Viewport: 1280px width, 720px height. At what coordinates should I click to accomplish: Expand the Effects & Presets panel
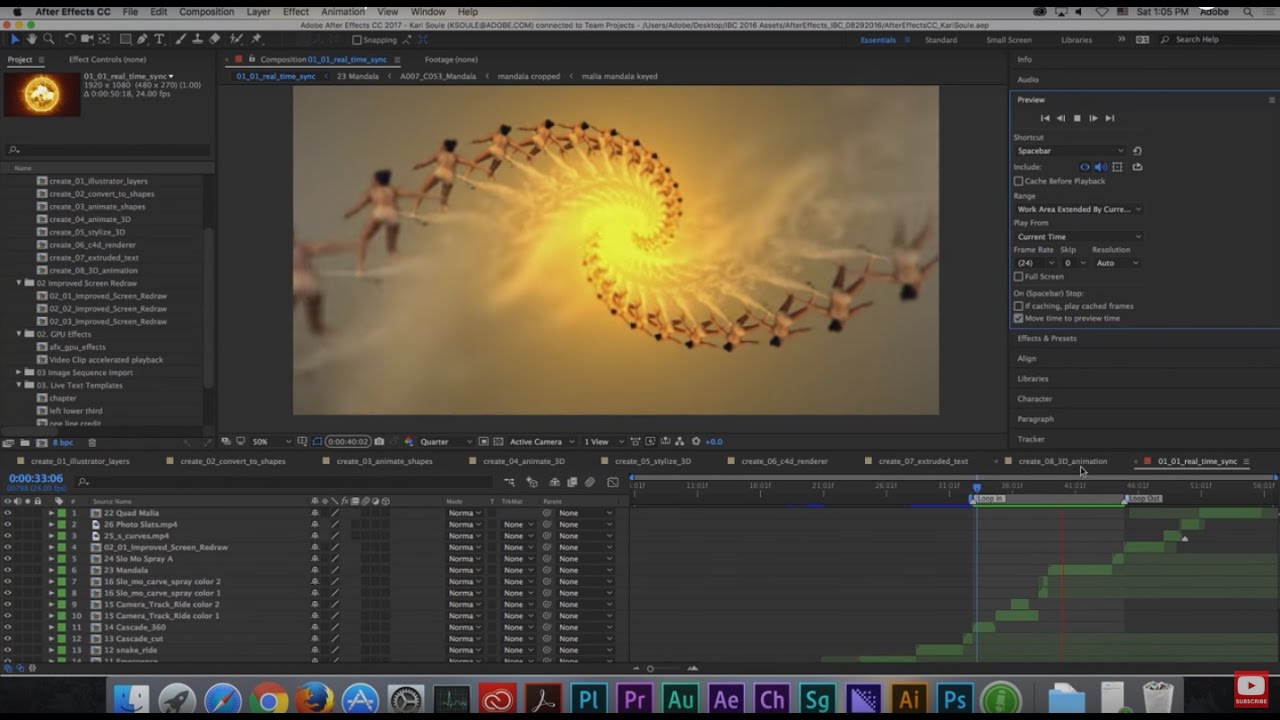[x=1047, y=338]
